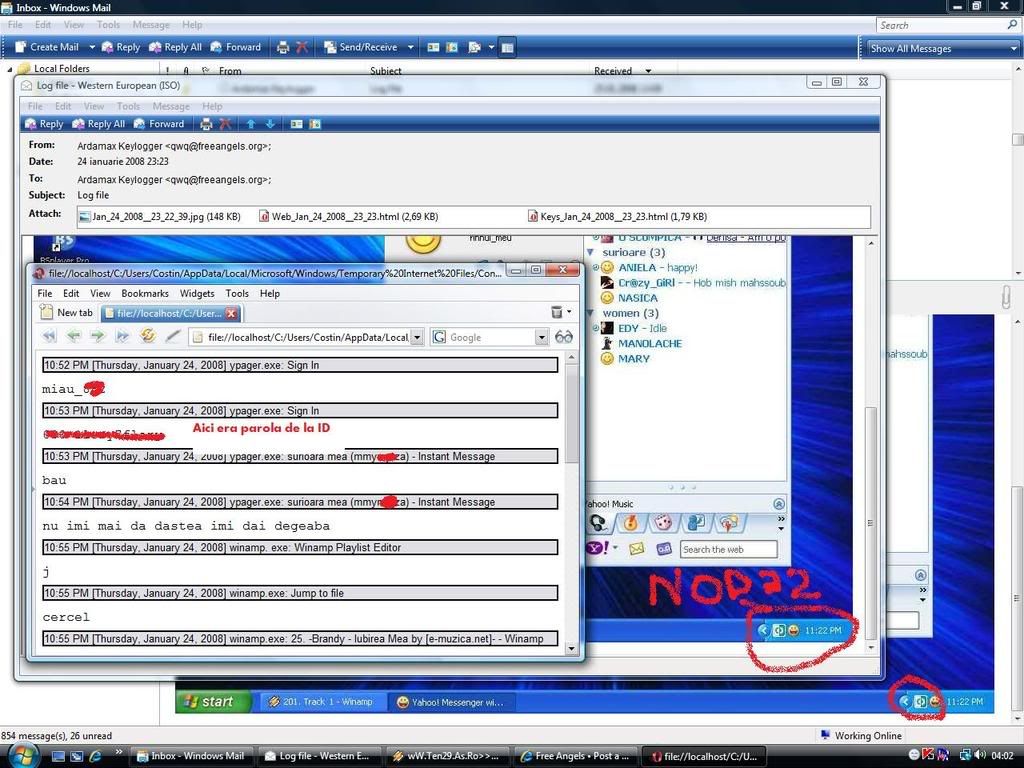The image size is (1024, 768).
Task: Open the Show All Messages dropdown
Action: click(943, 48)
